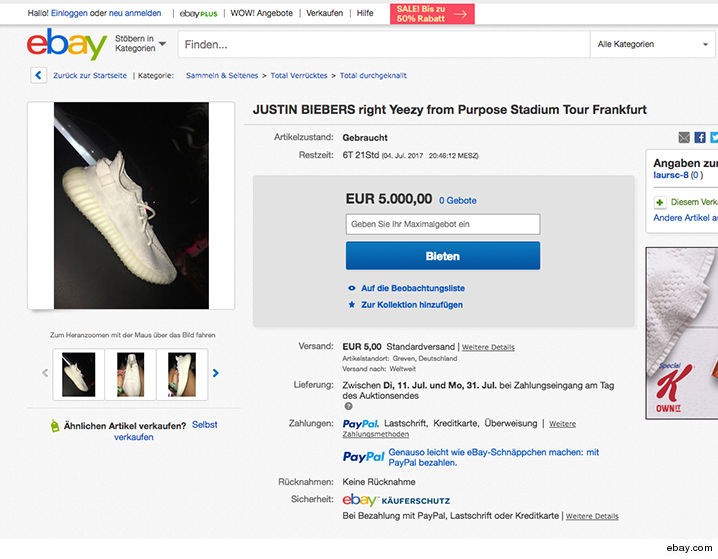The image size is (718, 559).
Task: Click the SALE 50% Rabatt banner
Action: [x=432, y=14]
